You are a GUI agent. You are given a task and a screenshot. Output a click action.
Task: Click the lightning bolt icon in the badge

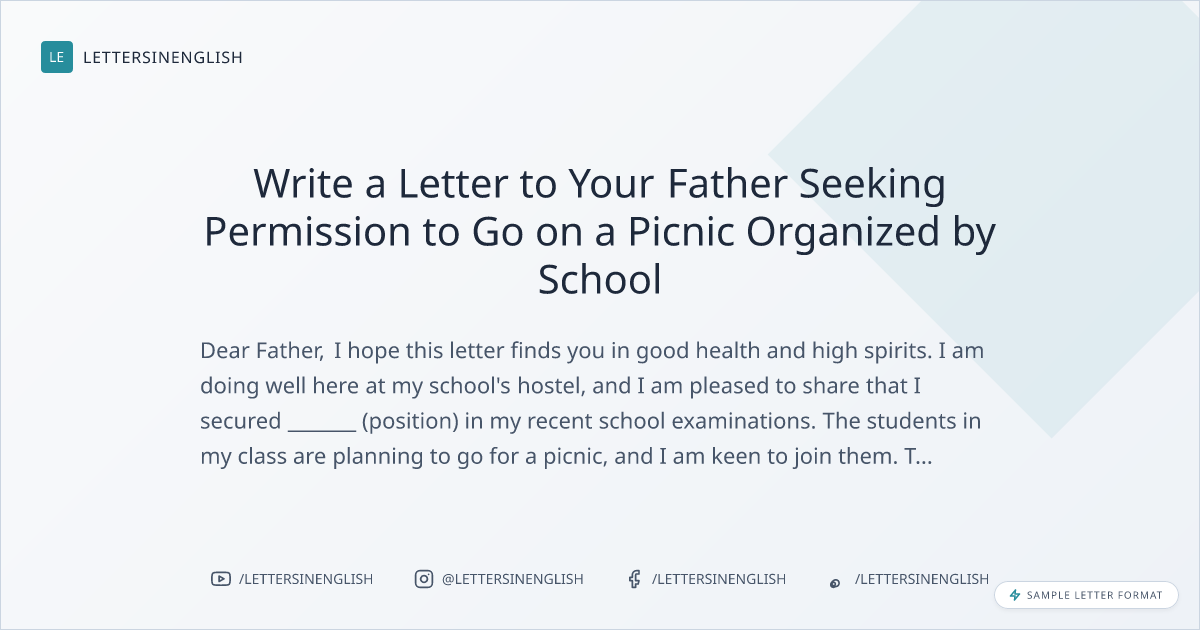(1015, 595)
